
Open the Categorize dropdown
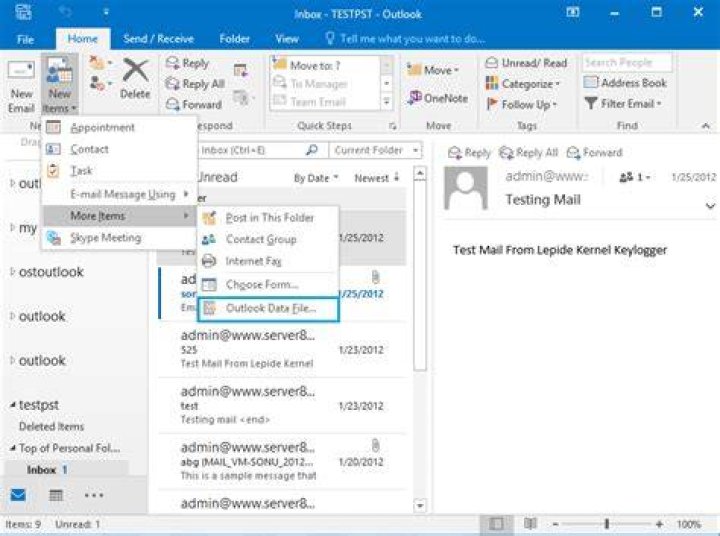point(523,84)
